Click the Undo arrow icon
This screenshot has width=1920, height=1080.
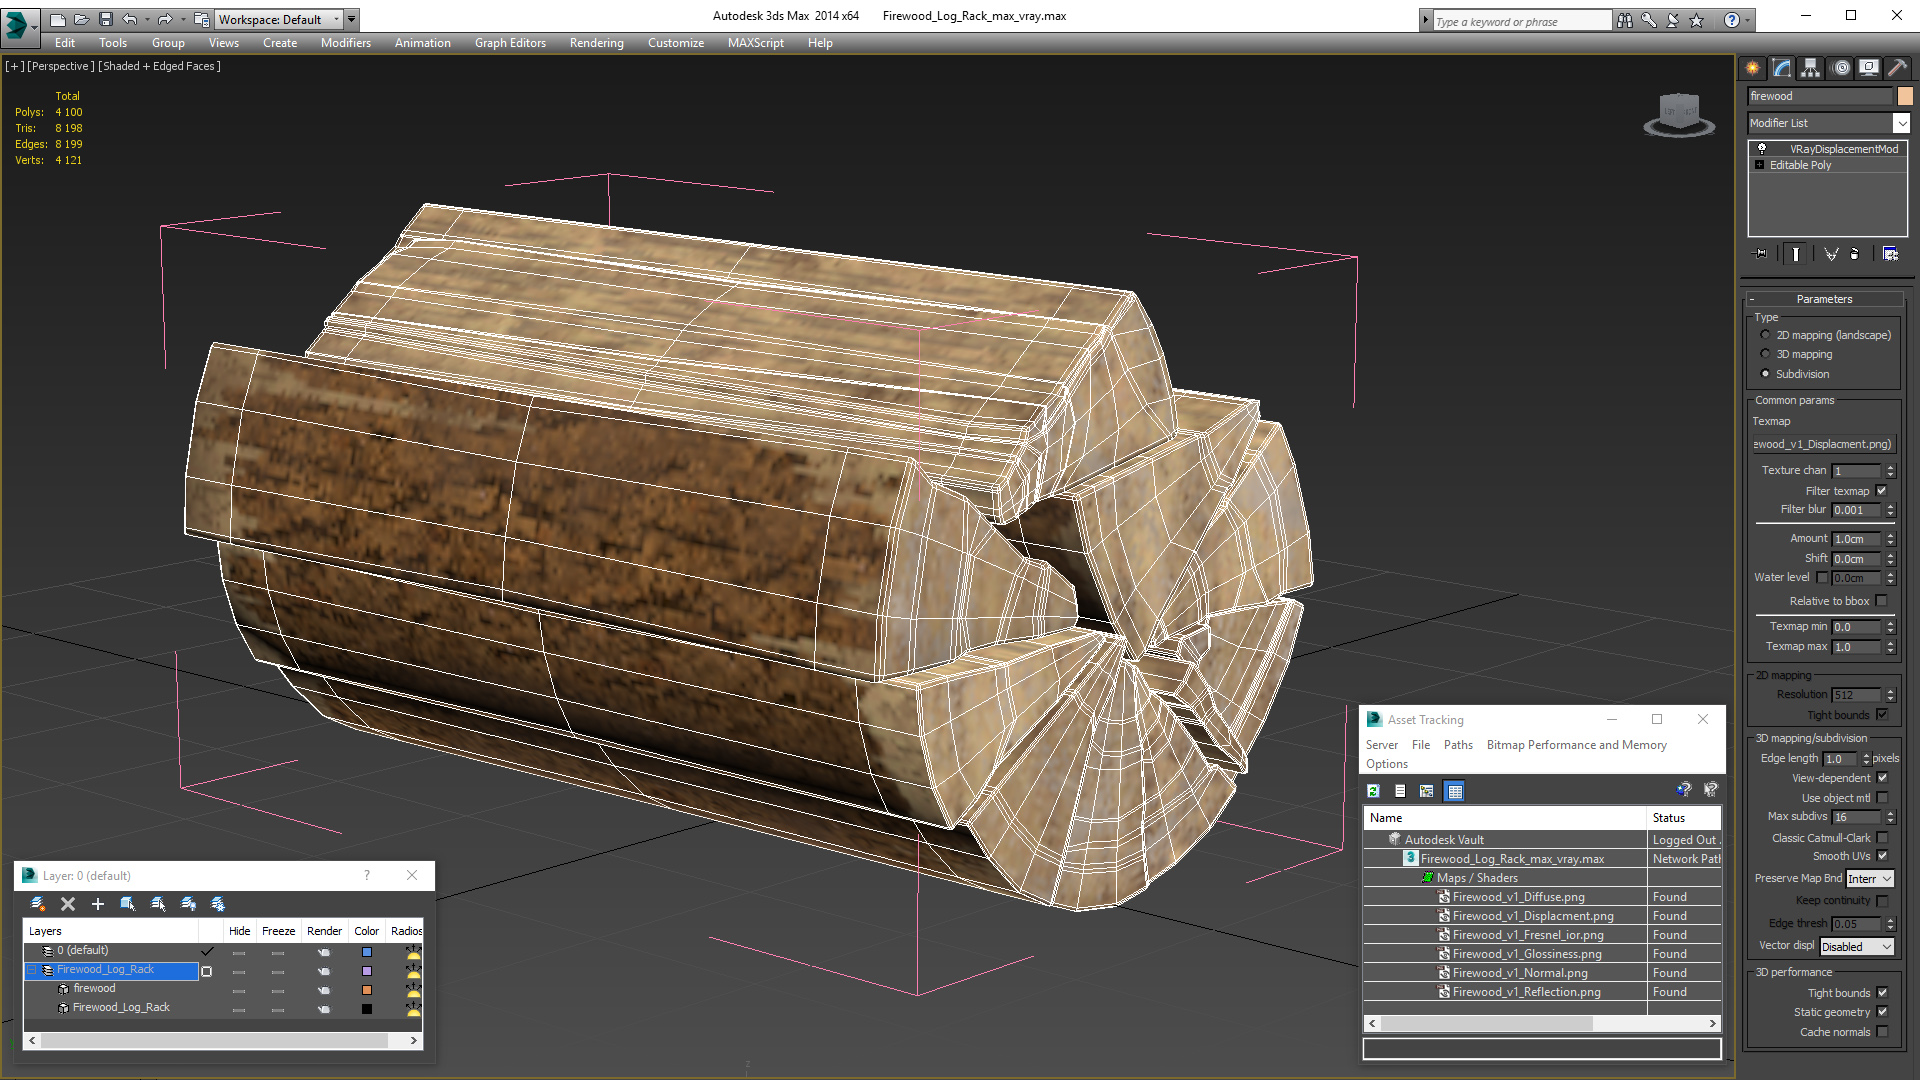pos(130,19)
